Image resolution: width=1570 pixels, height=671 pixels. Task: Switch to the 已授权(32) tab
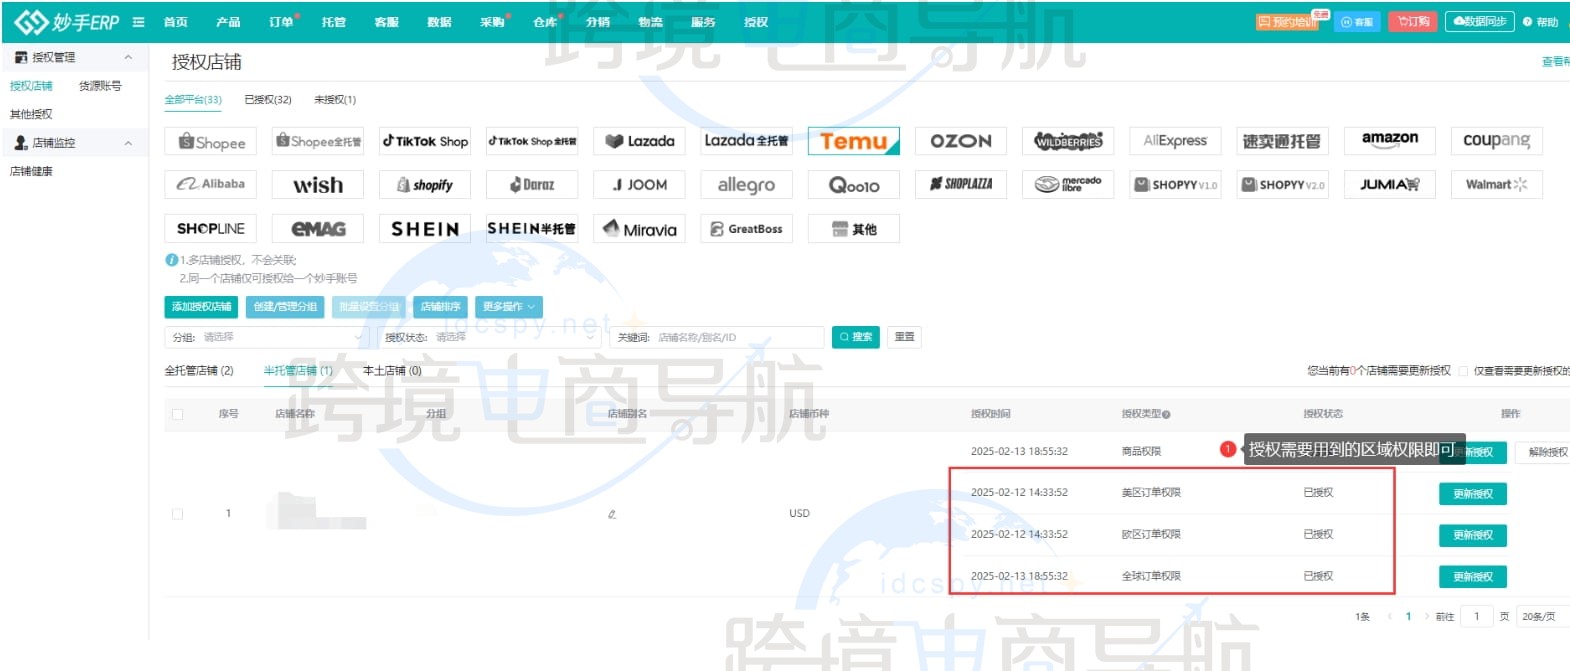(x=268, y=100)
